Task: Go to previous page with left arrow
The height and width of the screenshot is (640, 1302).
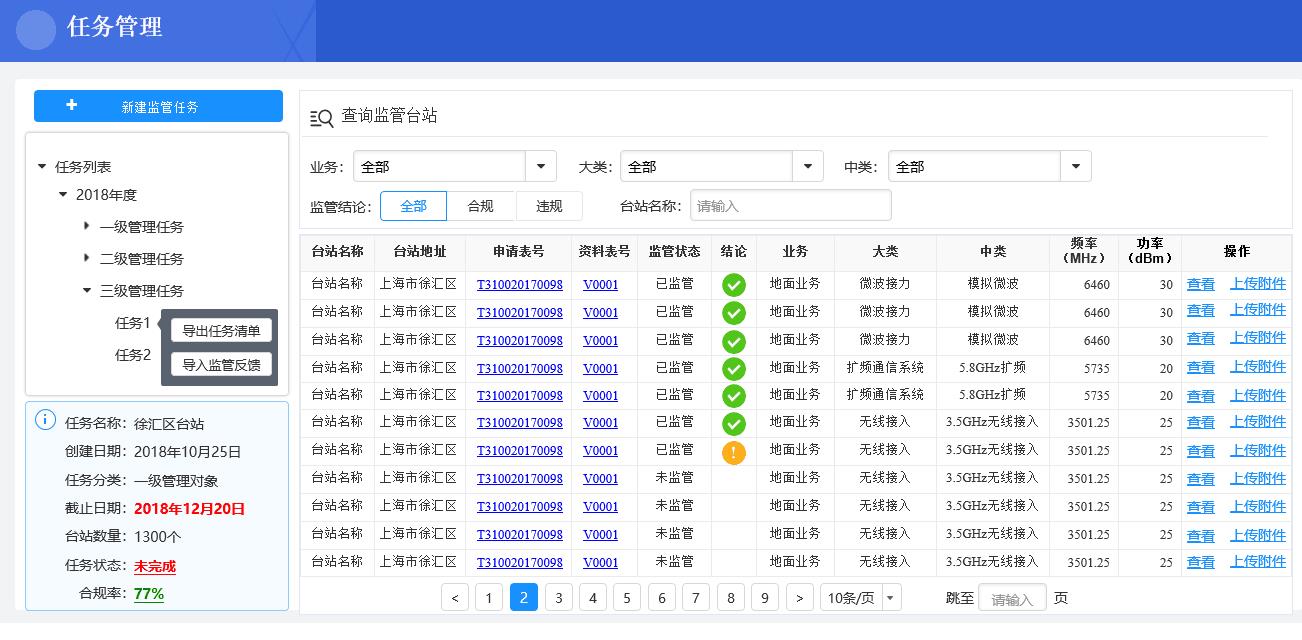Action: click(x=454, y=598)
